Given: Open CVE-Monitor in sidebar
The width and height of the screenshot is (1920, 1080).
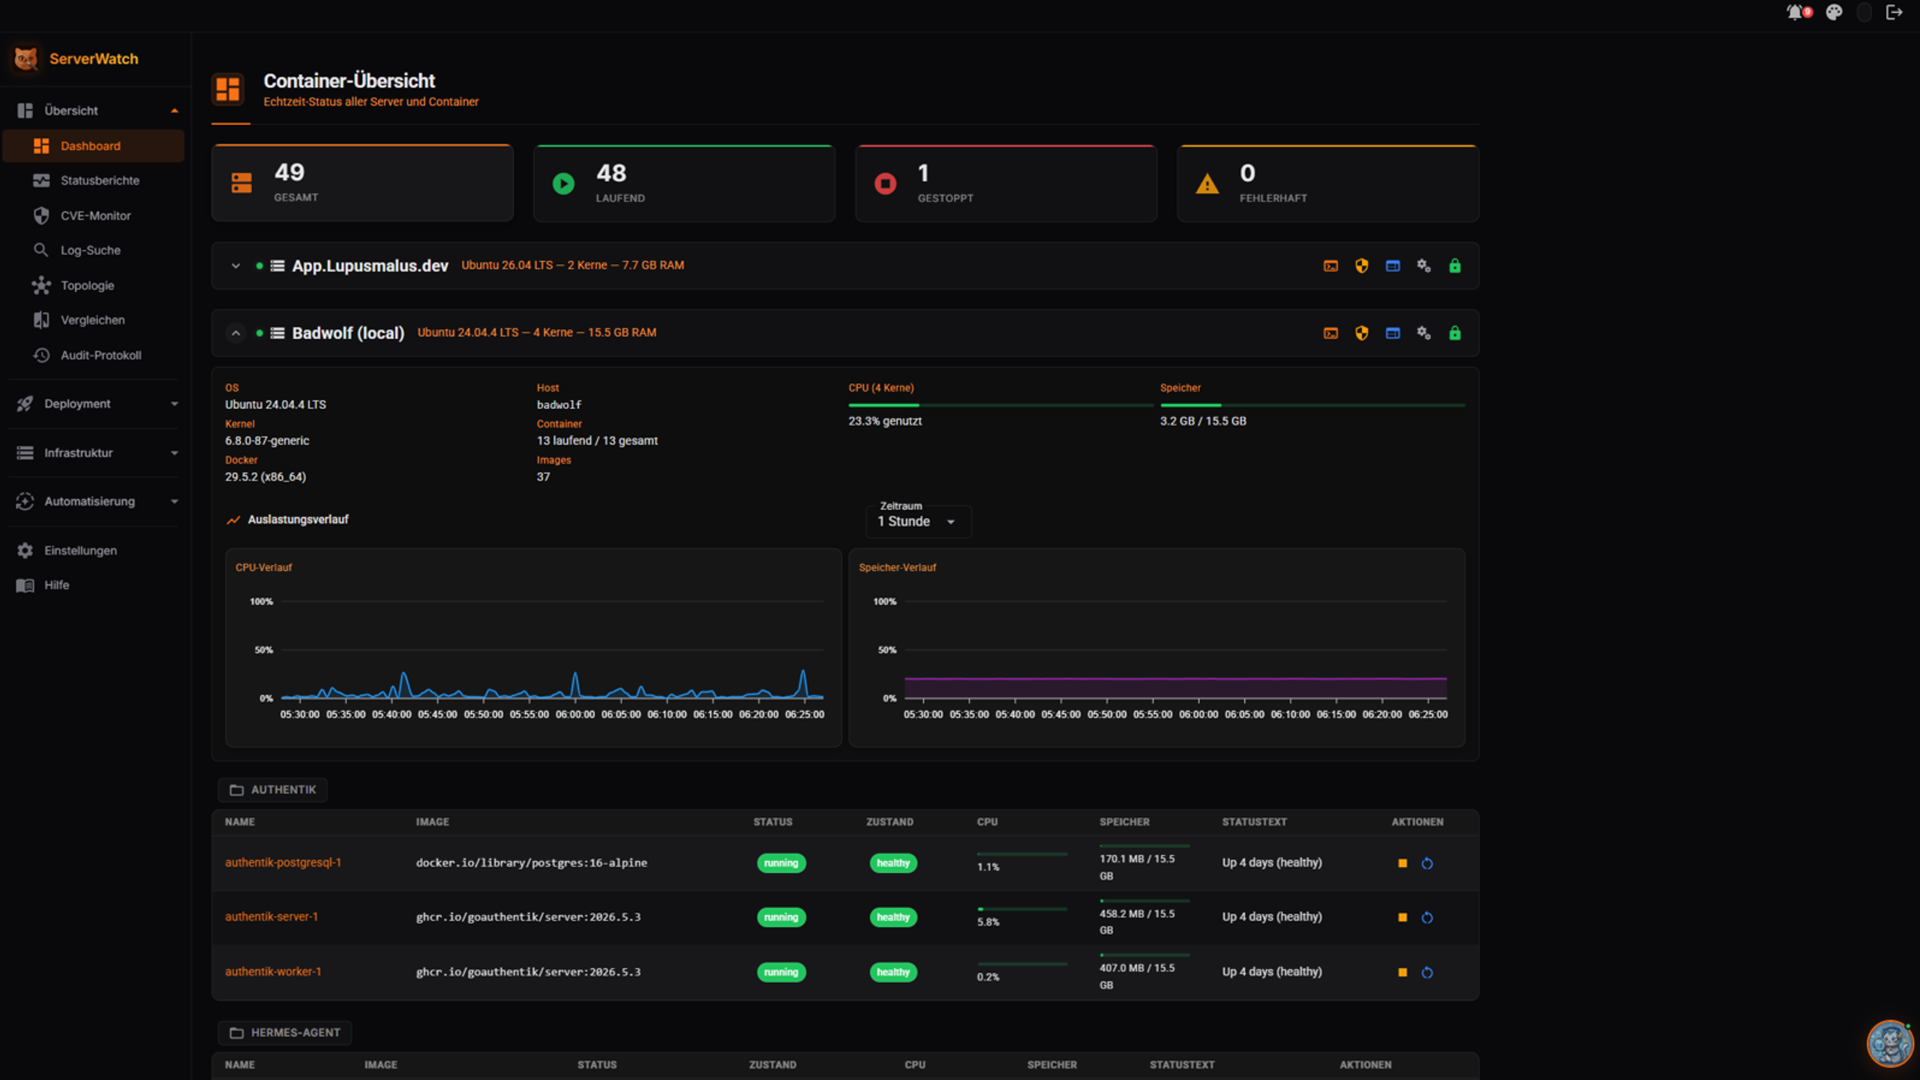Looking at the screenshot, I should [94, 216].
